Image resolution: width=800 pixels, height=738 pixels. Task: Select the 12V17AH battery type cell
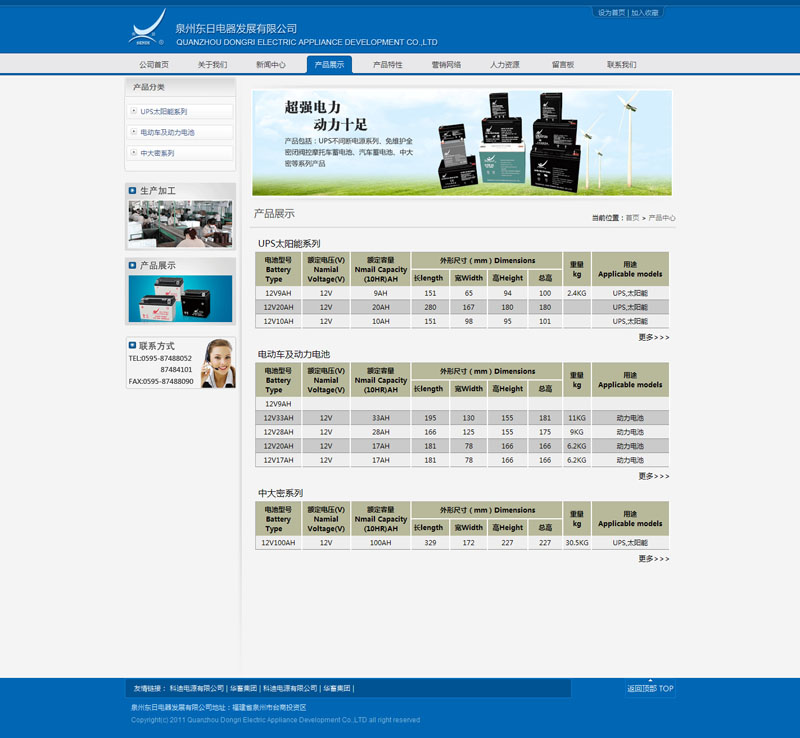pos(278,460)
